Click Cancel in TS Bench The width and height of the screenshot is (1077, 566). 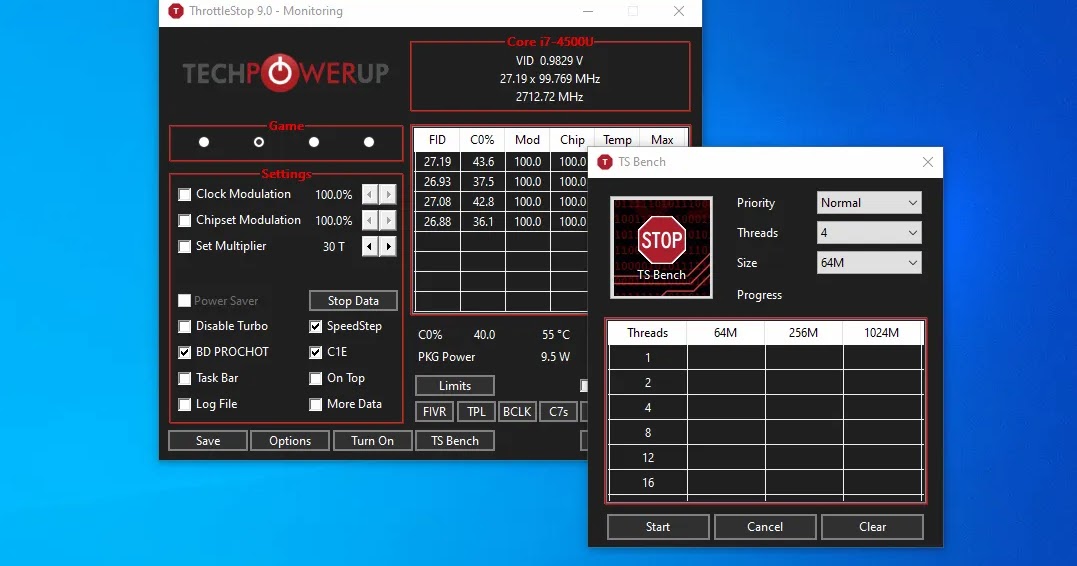[x=765, y=527]
